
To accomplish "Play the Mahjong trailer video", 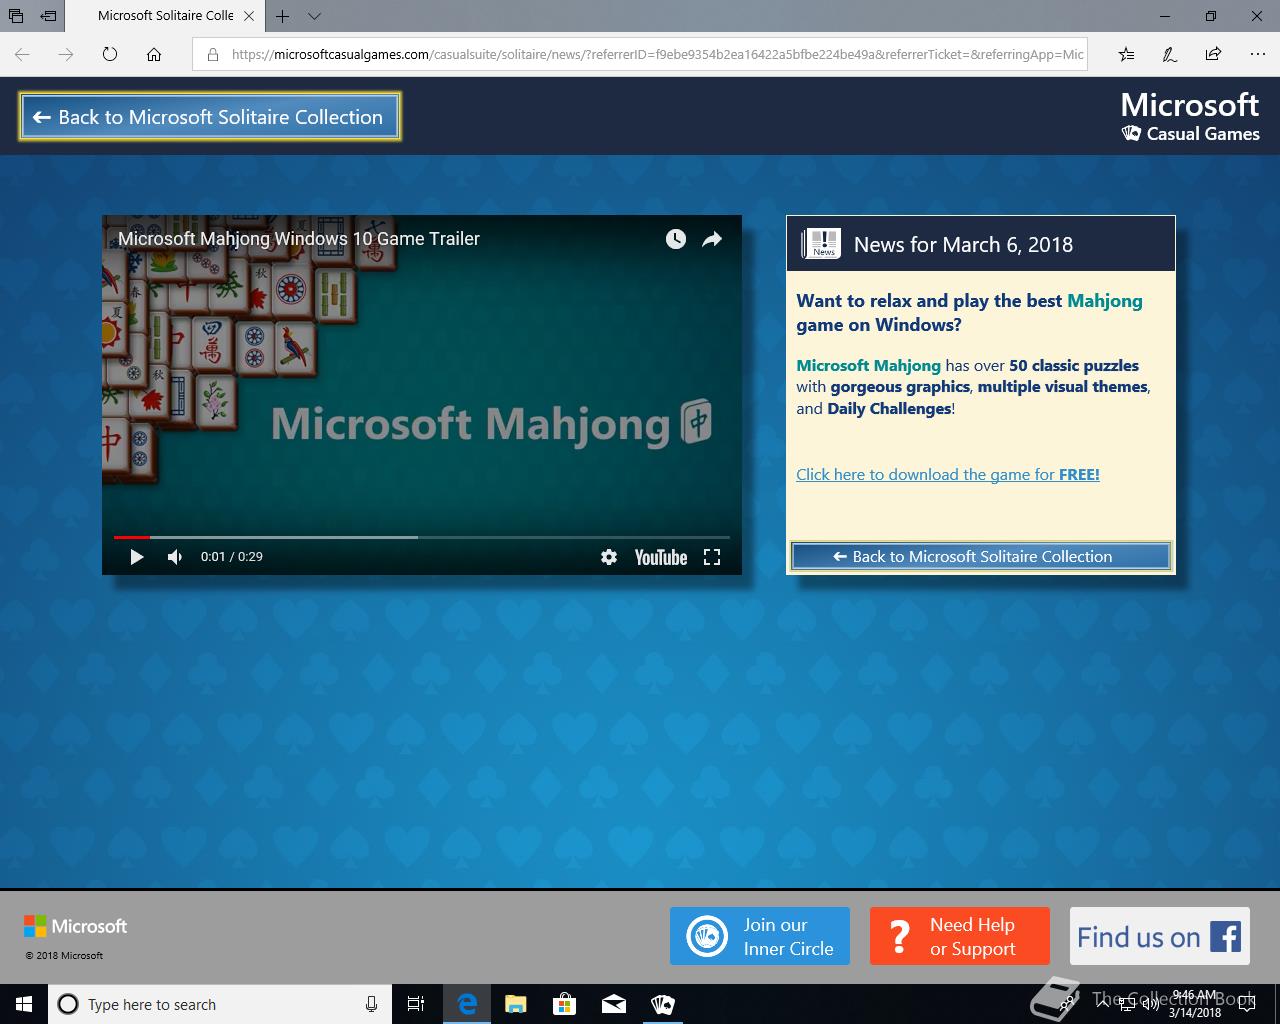I will 137,557.
